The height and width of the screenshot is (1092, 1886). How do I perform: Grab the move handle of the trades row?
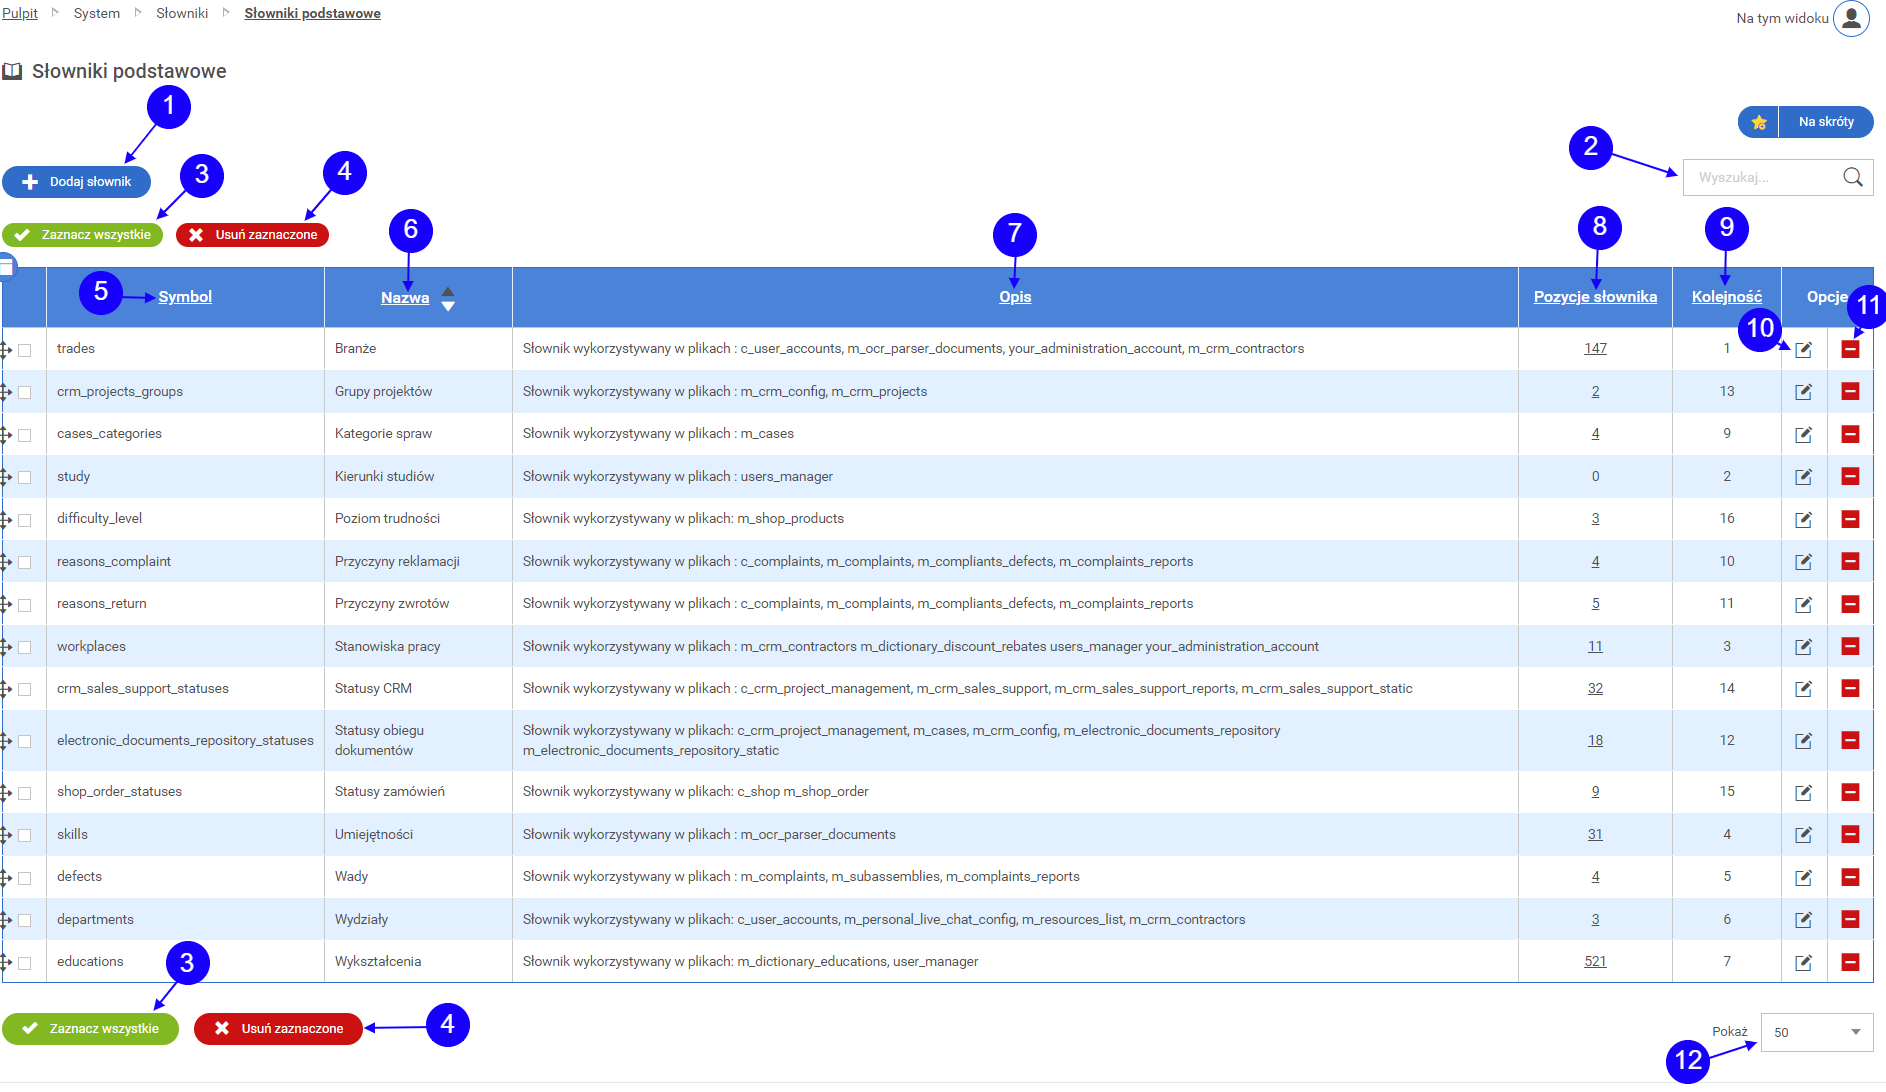point(6,350)
